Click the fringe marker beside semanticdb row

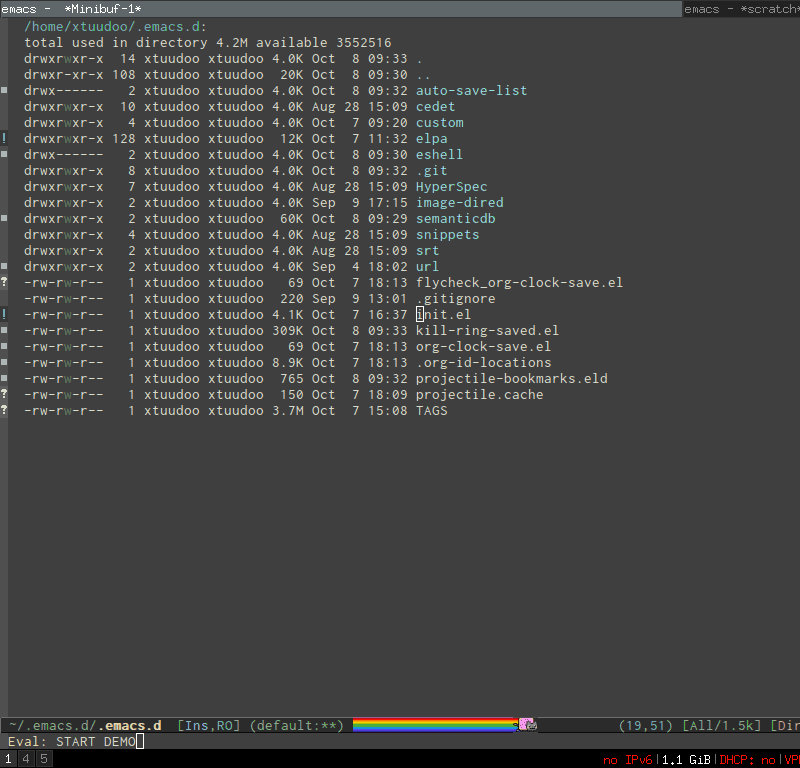coord(4,219)
